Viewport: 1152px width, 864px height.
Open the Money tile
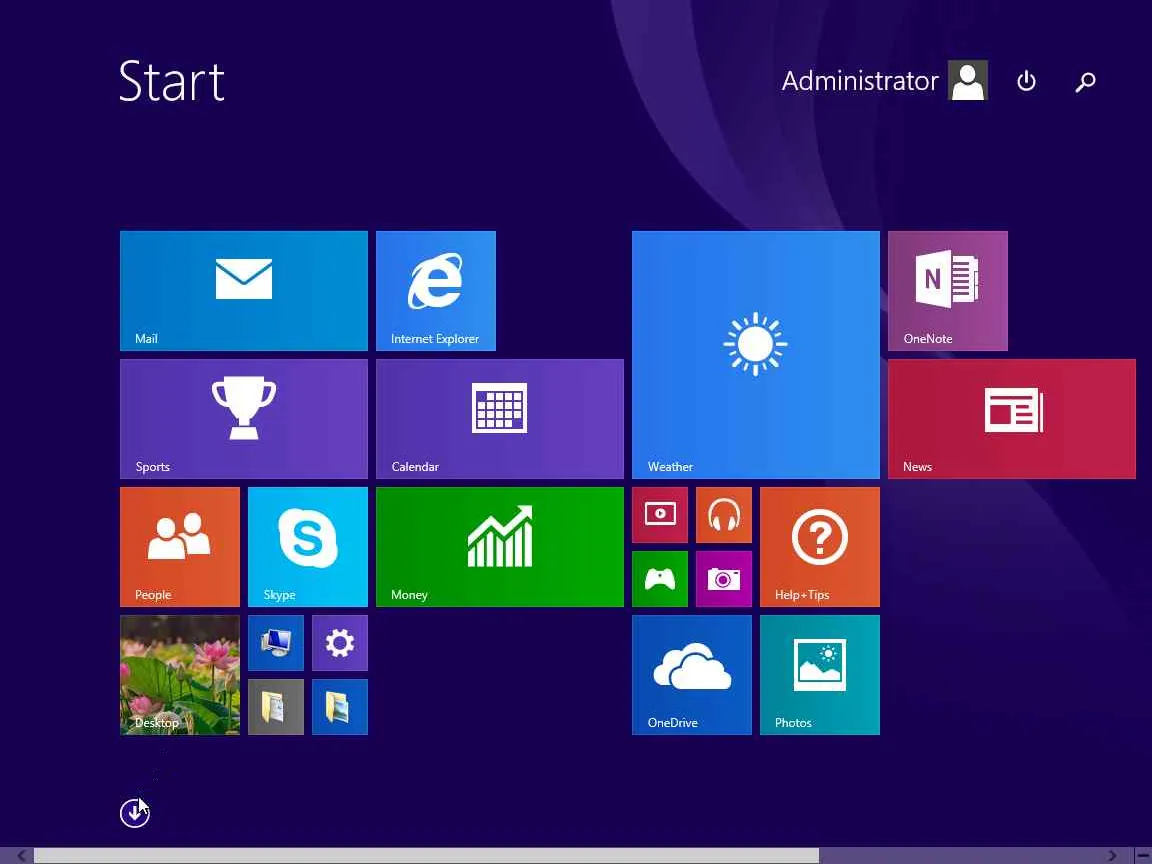(500, 547)
